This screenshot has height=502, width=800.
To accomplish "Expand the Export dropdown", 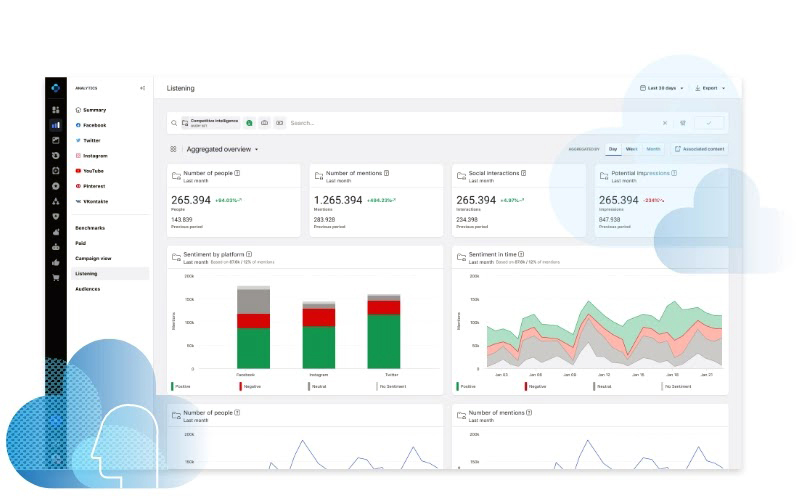I will click(x=709, y=88).
